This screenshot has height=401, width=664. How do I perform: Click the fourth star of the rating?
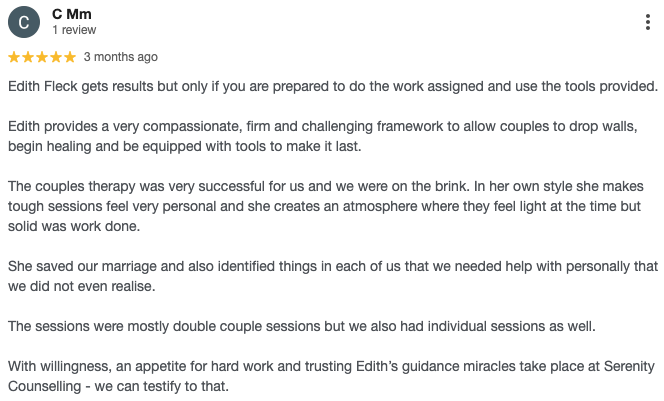tap(55, 57)
